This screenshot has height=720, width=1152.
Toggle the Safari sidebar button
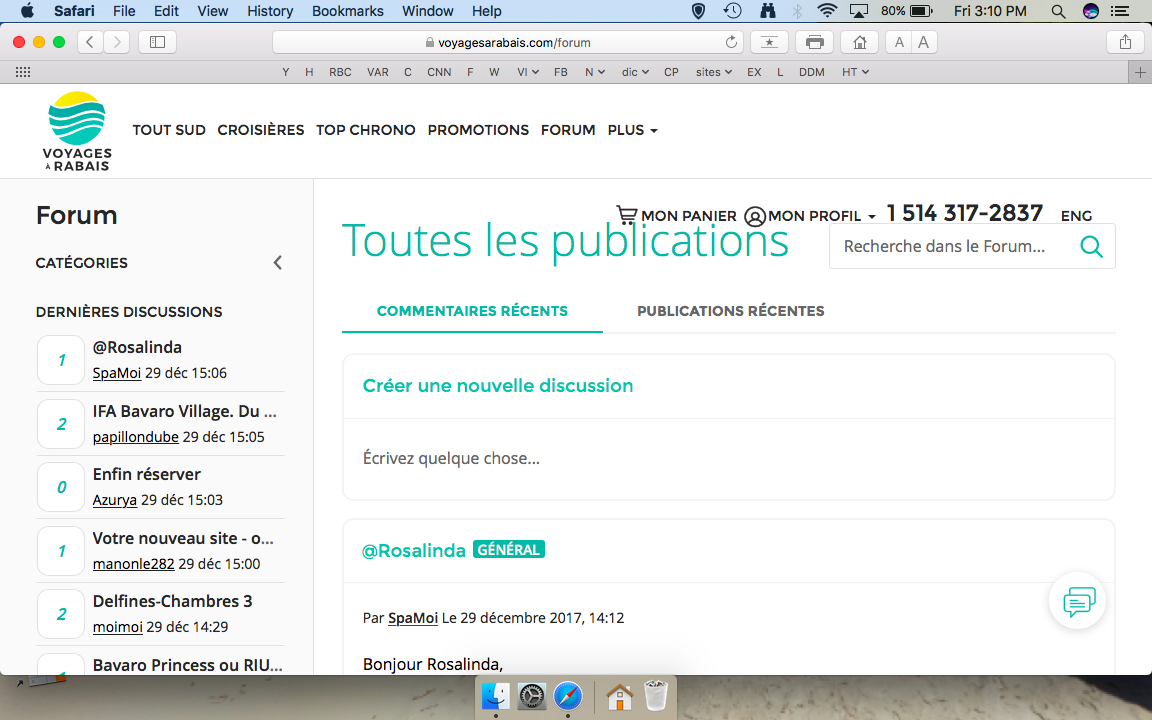point(157,42)
